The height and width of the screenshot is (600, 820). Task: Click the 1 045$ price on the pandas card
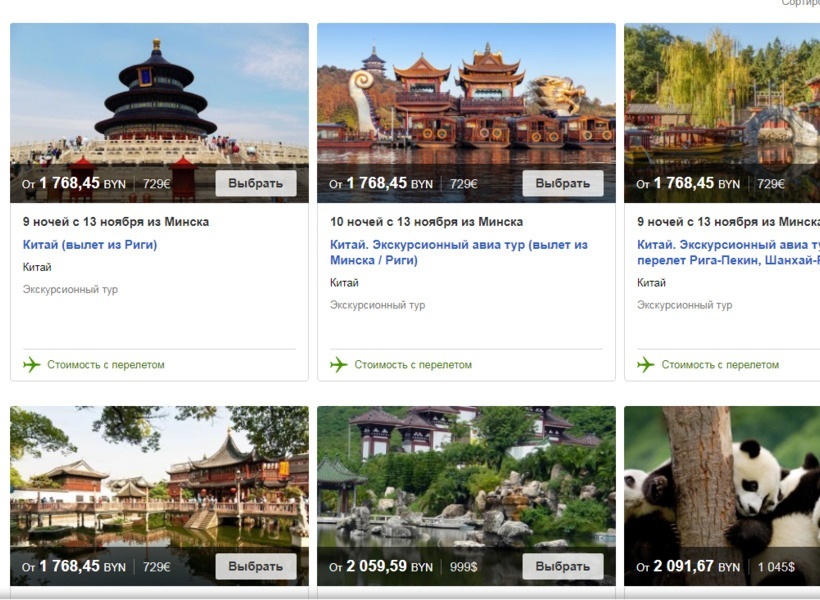(777, 567)
